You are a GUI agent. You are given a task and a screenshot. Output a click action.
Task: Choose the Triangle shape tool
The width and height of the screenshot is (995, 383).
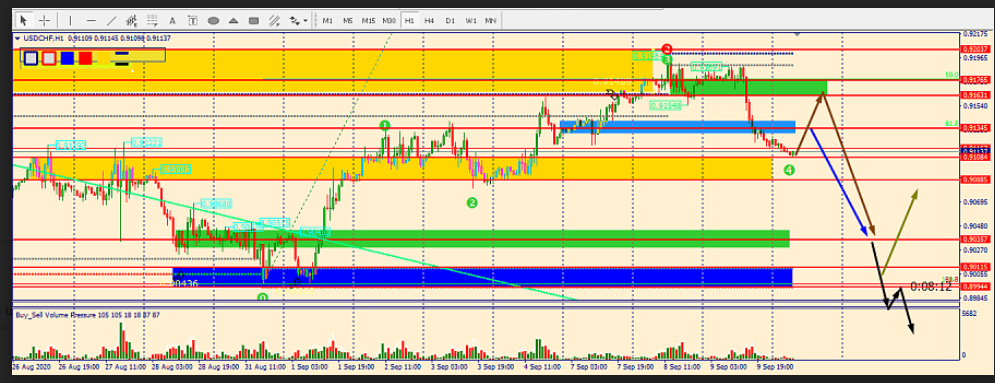pos(234,20)
